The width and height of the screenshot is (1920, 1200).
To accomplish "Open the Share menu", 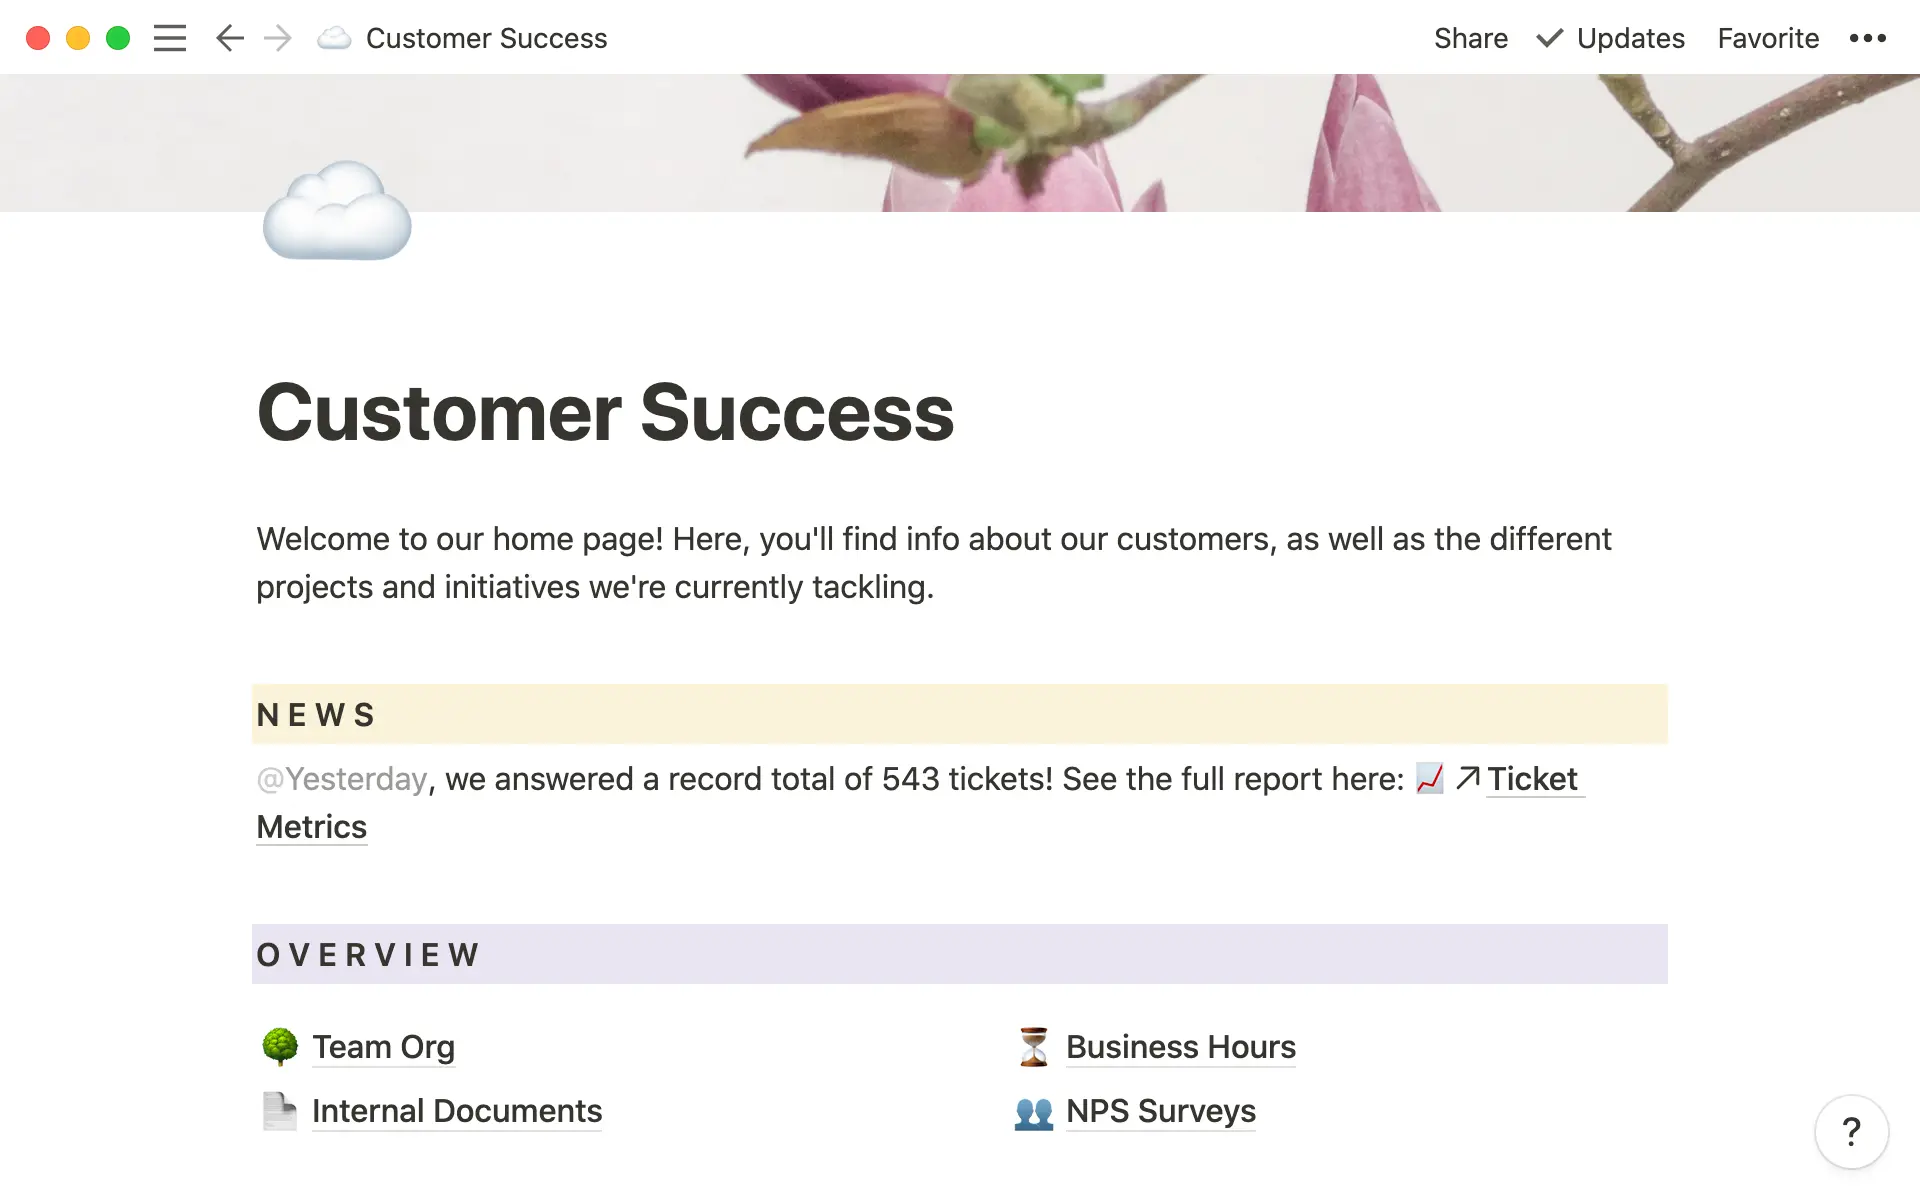I will click(x=1470, y=38).
